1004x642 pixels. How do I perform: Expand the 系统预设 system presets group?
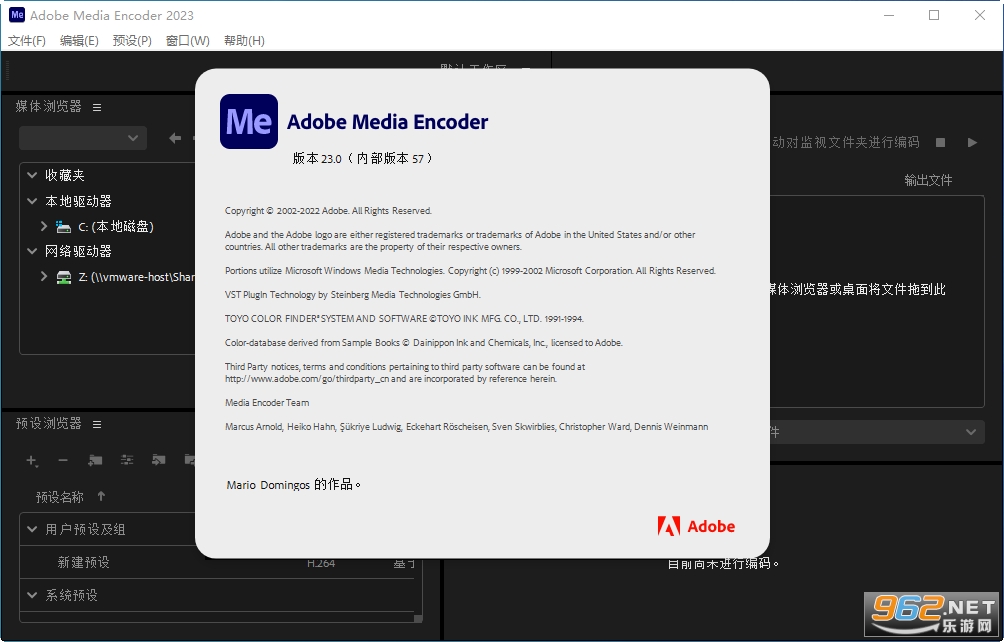tap(32, 595)
